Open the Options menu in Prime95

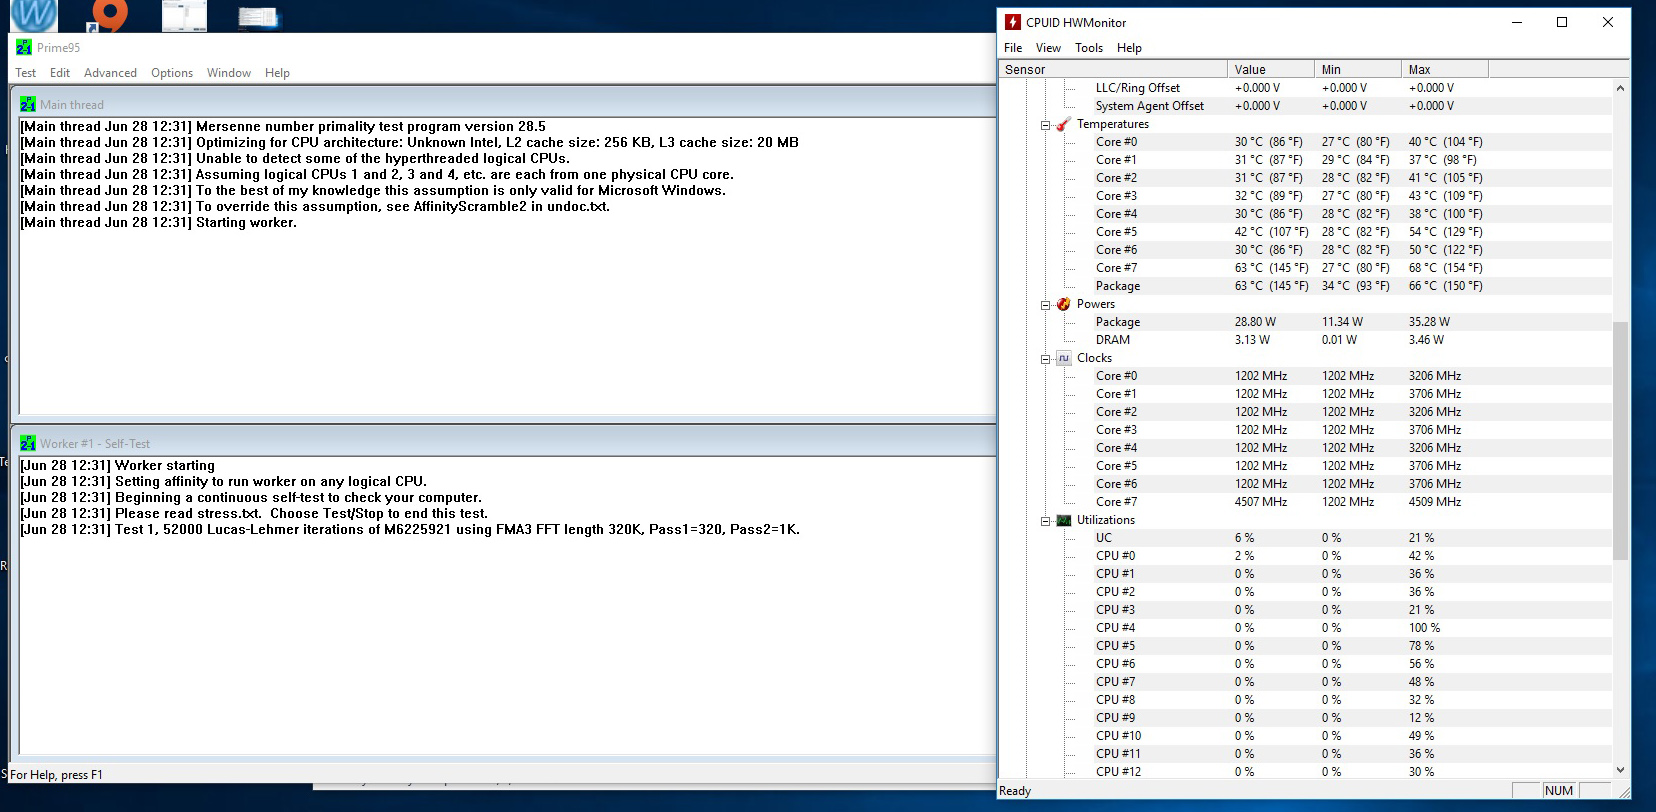tap(172, 73)
